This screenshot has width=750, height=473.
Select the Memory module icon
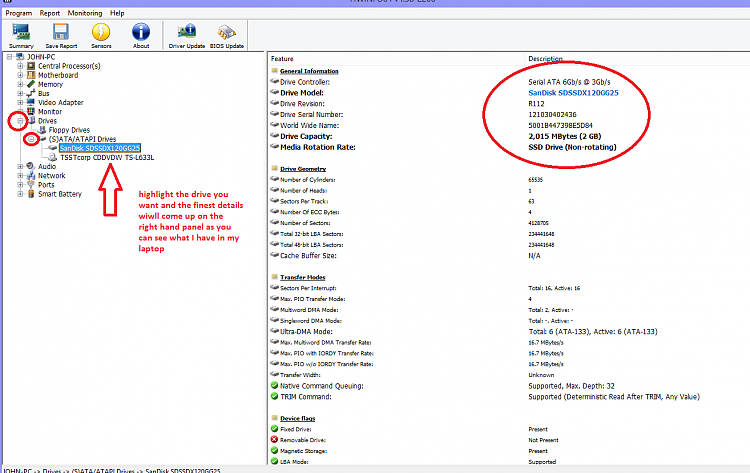[x=31, y=84]
